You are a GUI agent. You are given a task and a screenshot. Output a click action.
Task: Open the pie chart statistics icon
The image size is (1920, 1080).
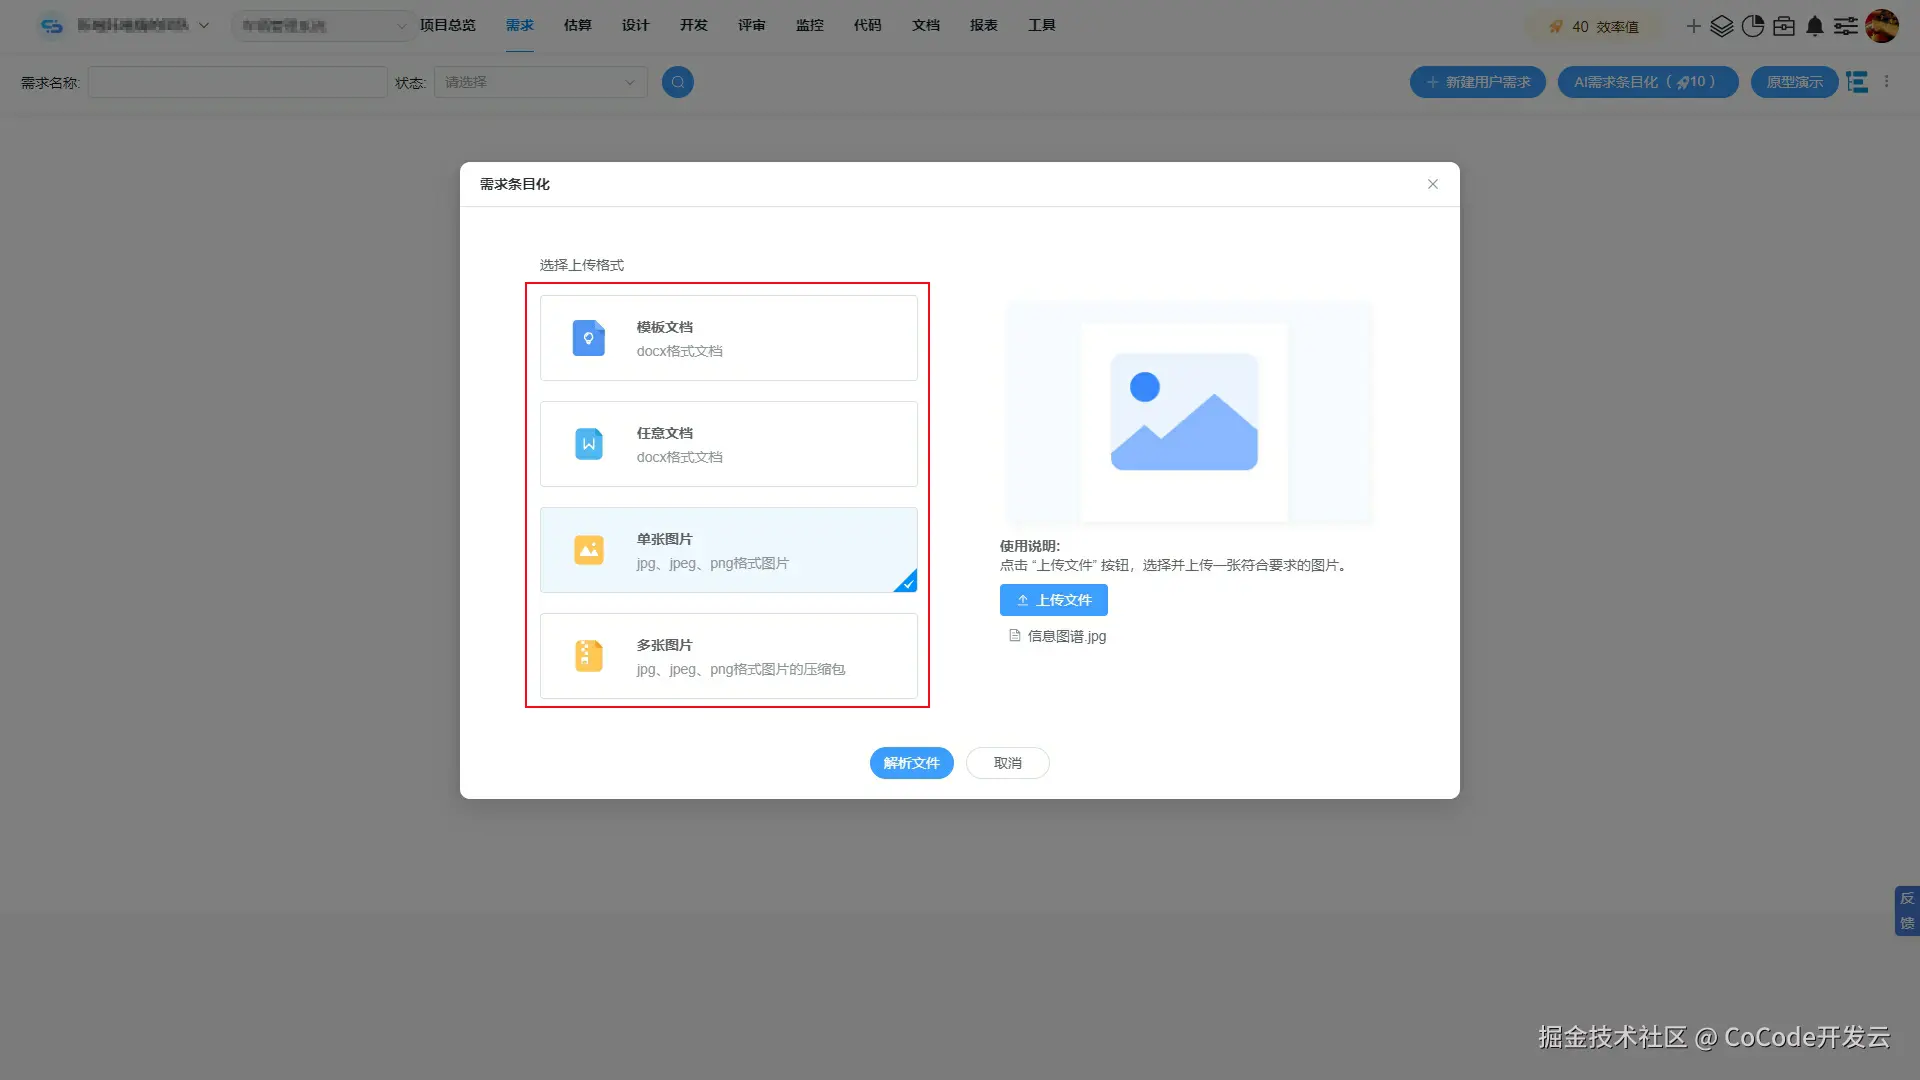[x=1752, y=26]
